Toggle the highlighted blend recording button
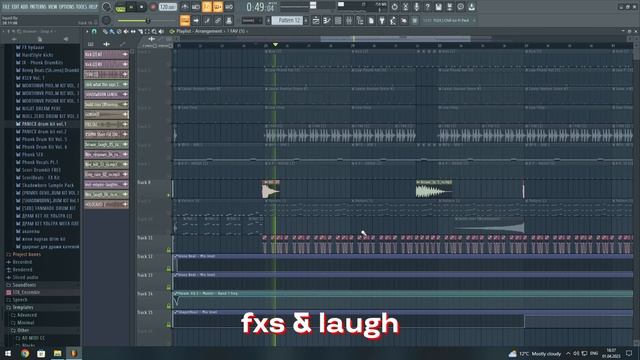Viewport: 640px width, 360px height. click(218, 7)
